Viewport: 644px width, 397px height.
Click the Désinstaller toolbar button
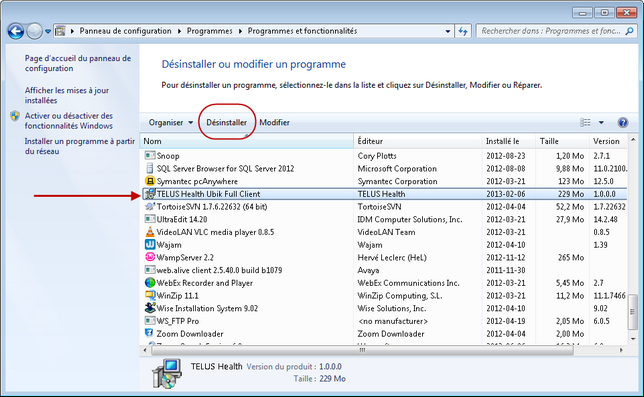coord(226,122)
